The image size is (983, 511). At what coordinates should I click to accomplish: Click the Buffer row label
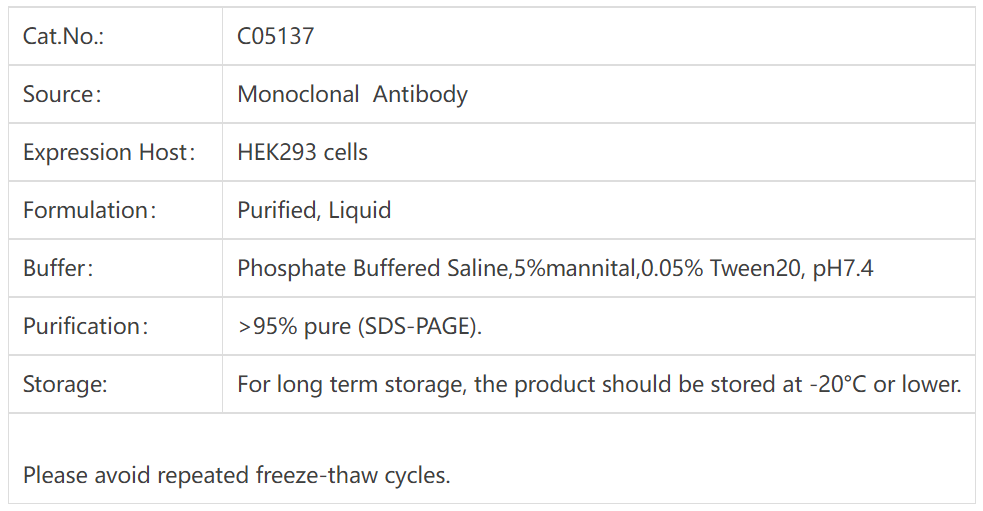(57, 269)
